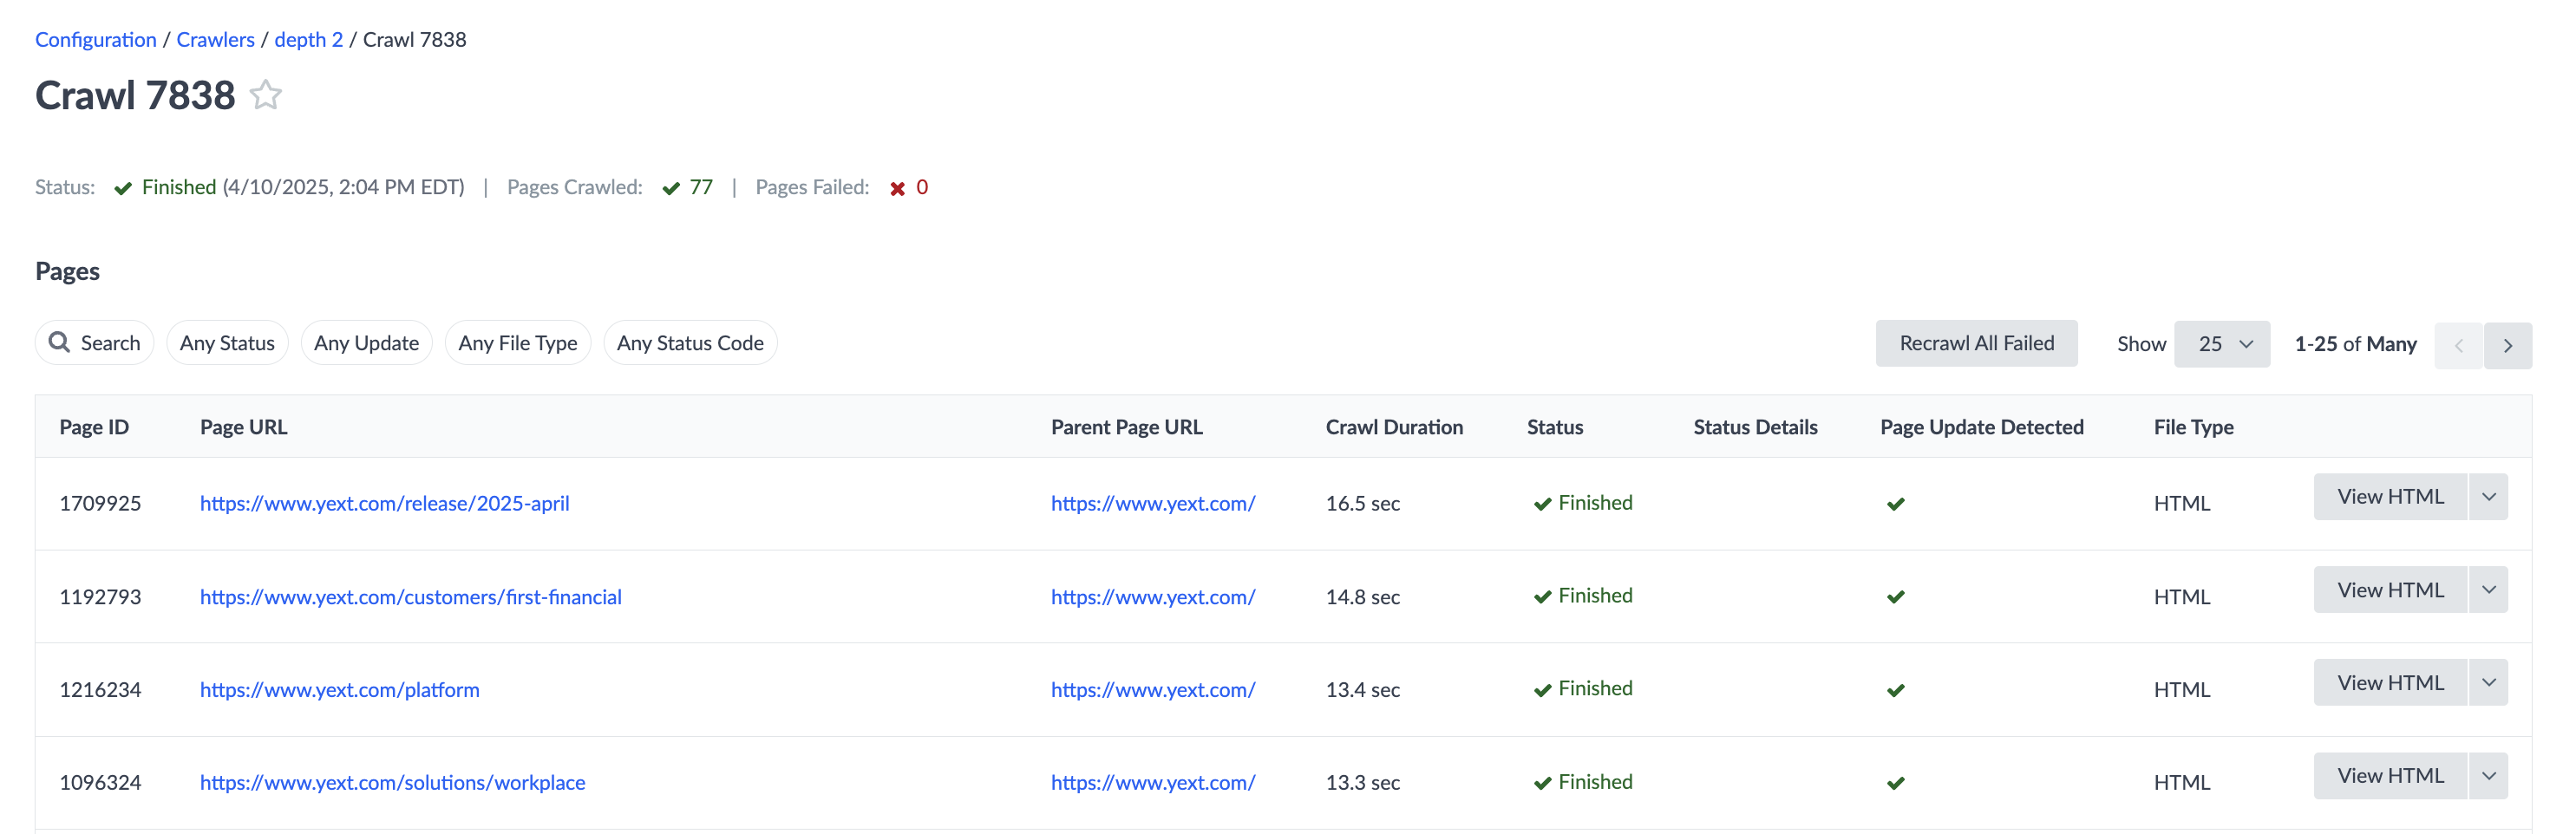This screenshot has height=834, width=2576.
Task: Open the Show 25 rows dropdown
Action: point(2222,344)
